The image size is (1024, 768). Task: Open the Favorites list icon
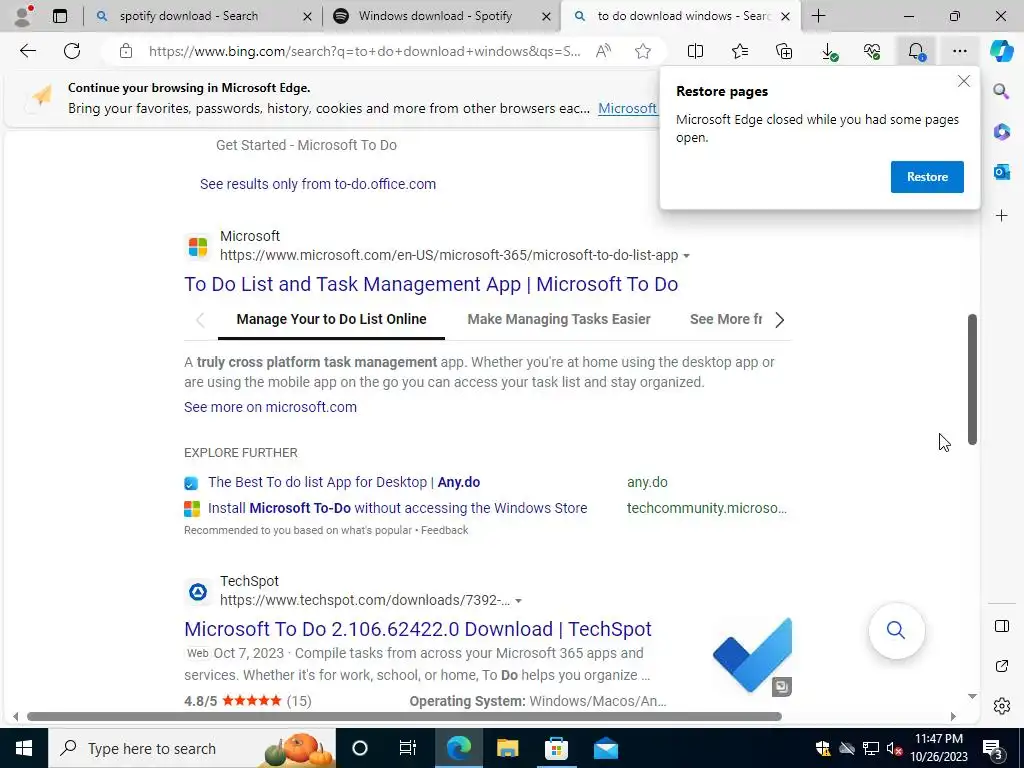[x=740, y=51]
